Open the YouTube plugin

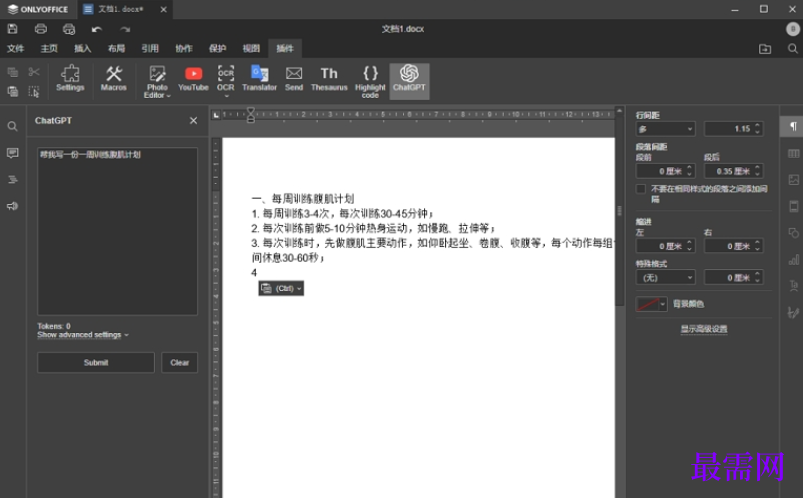(x=193, y=78)
